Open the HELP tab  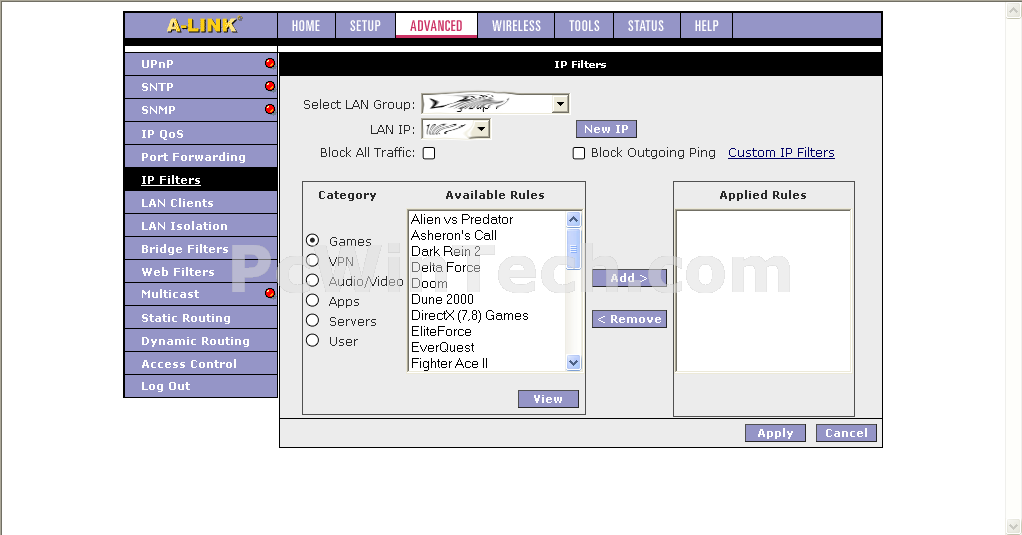pyautogui.click(x=707, y=25)
